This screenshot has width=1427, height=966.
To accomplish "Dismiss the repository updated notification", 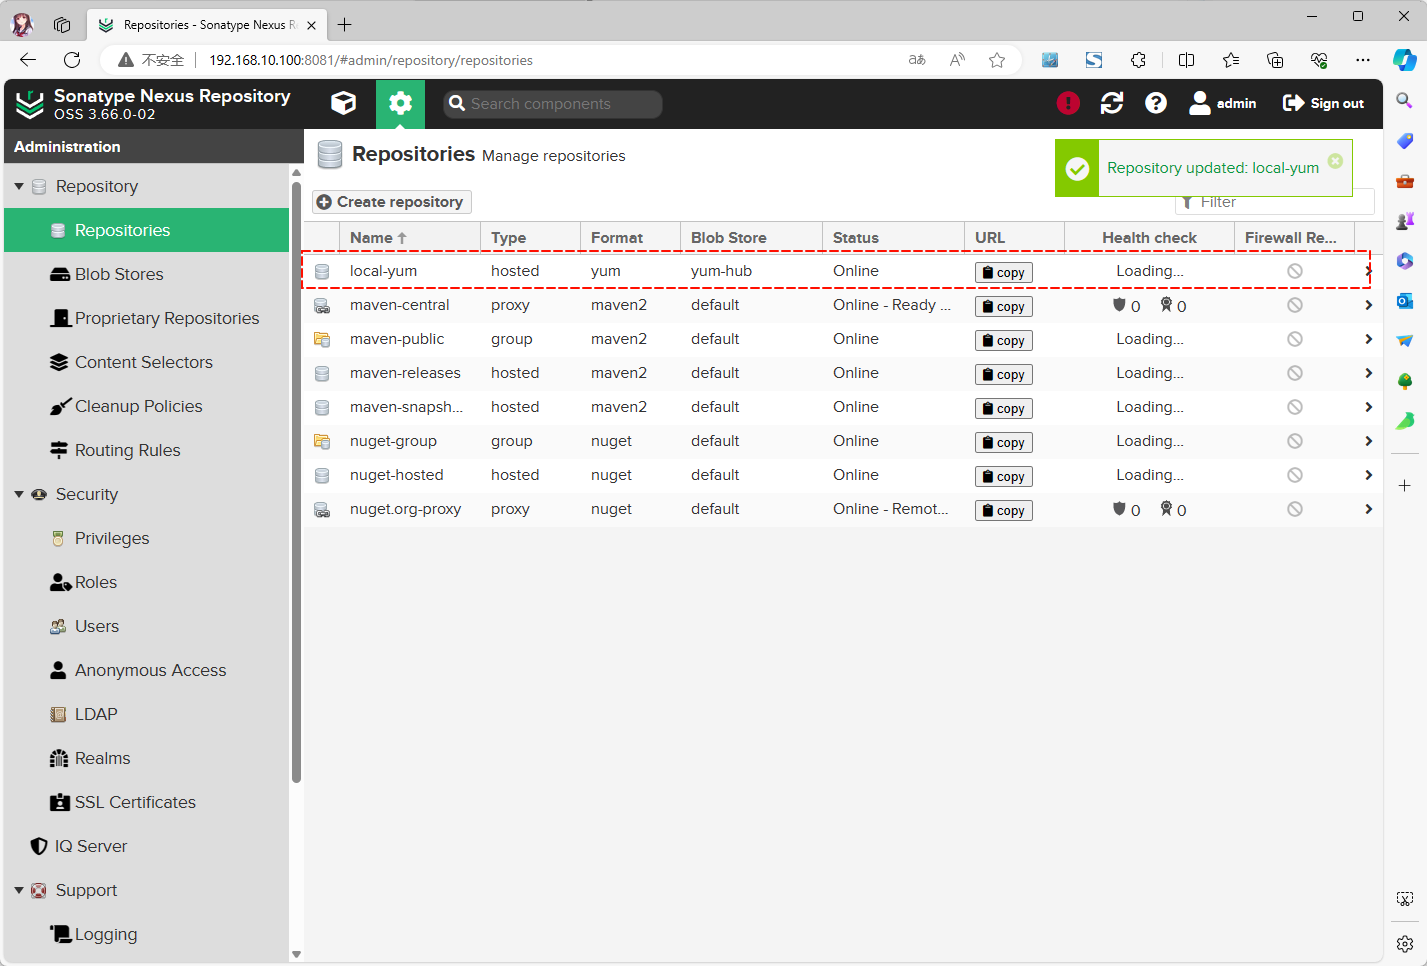I will [1335, 161].
